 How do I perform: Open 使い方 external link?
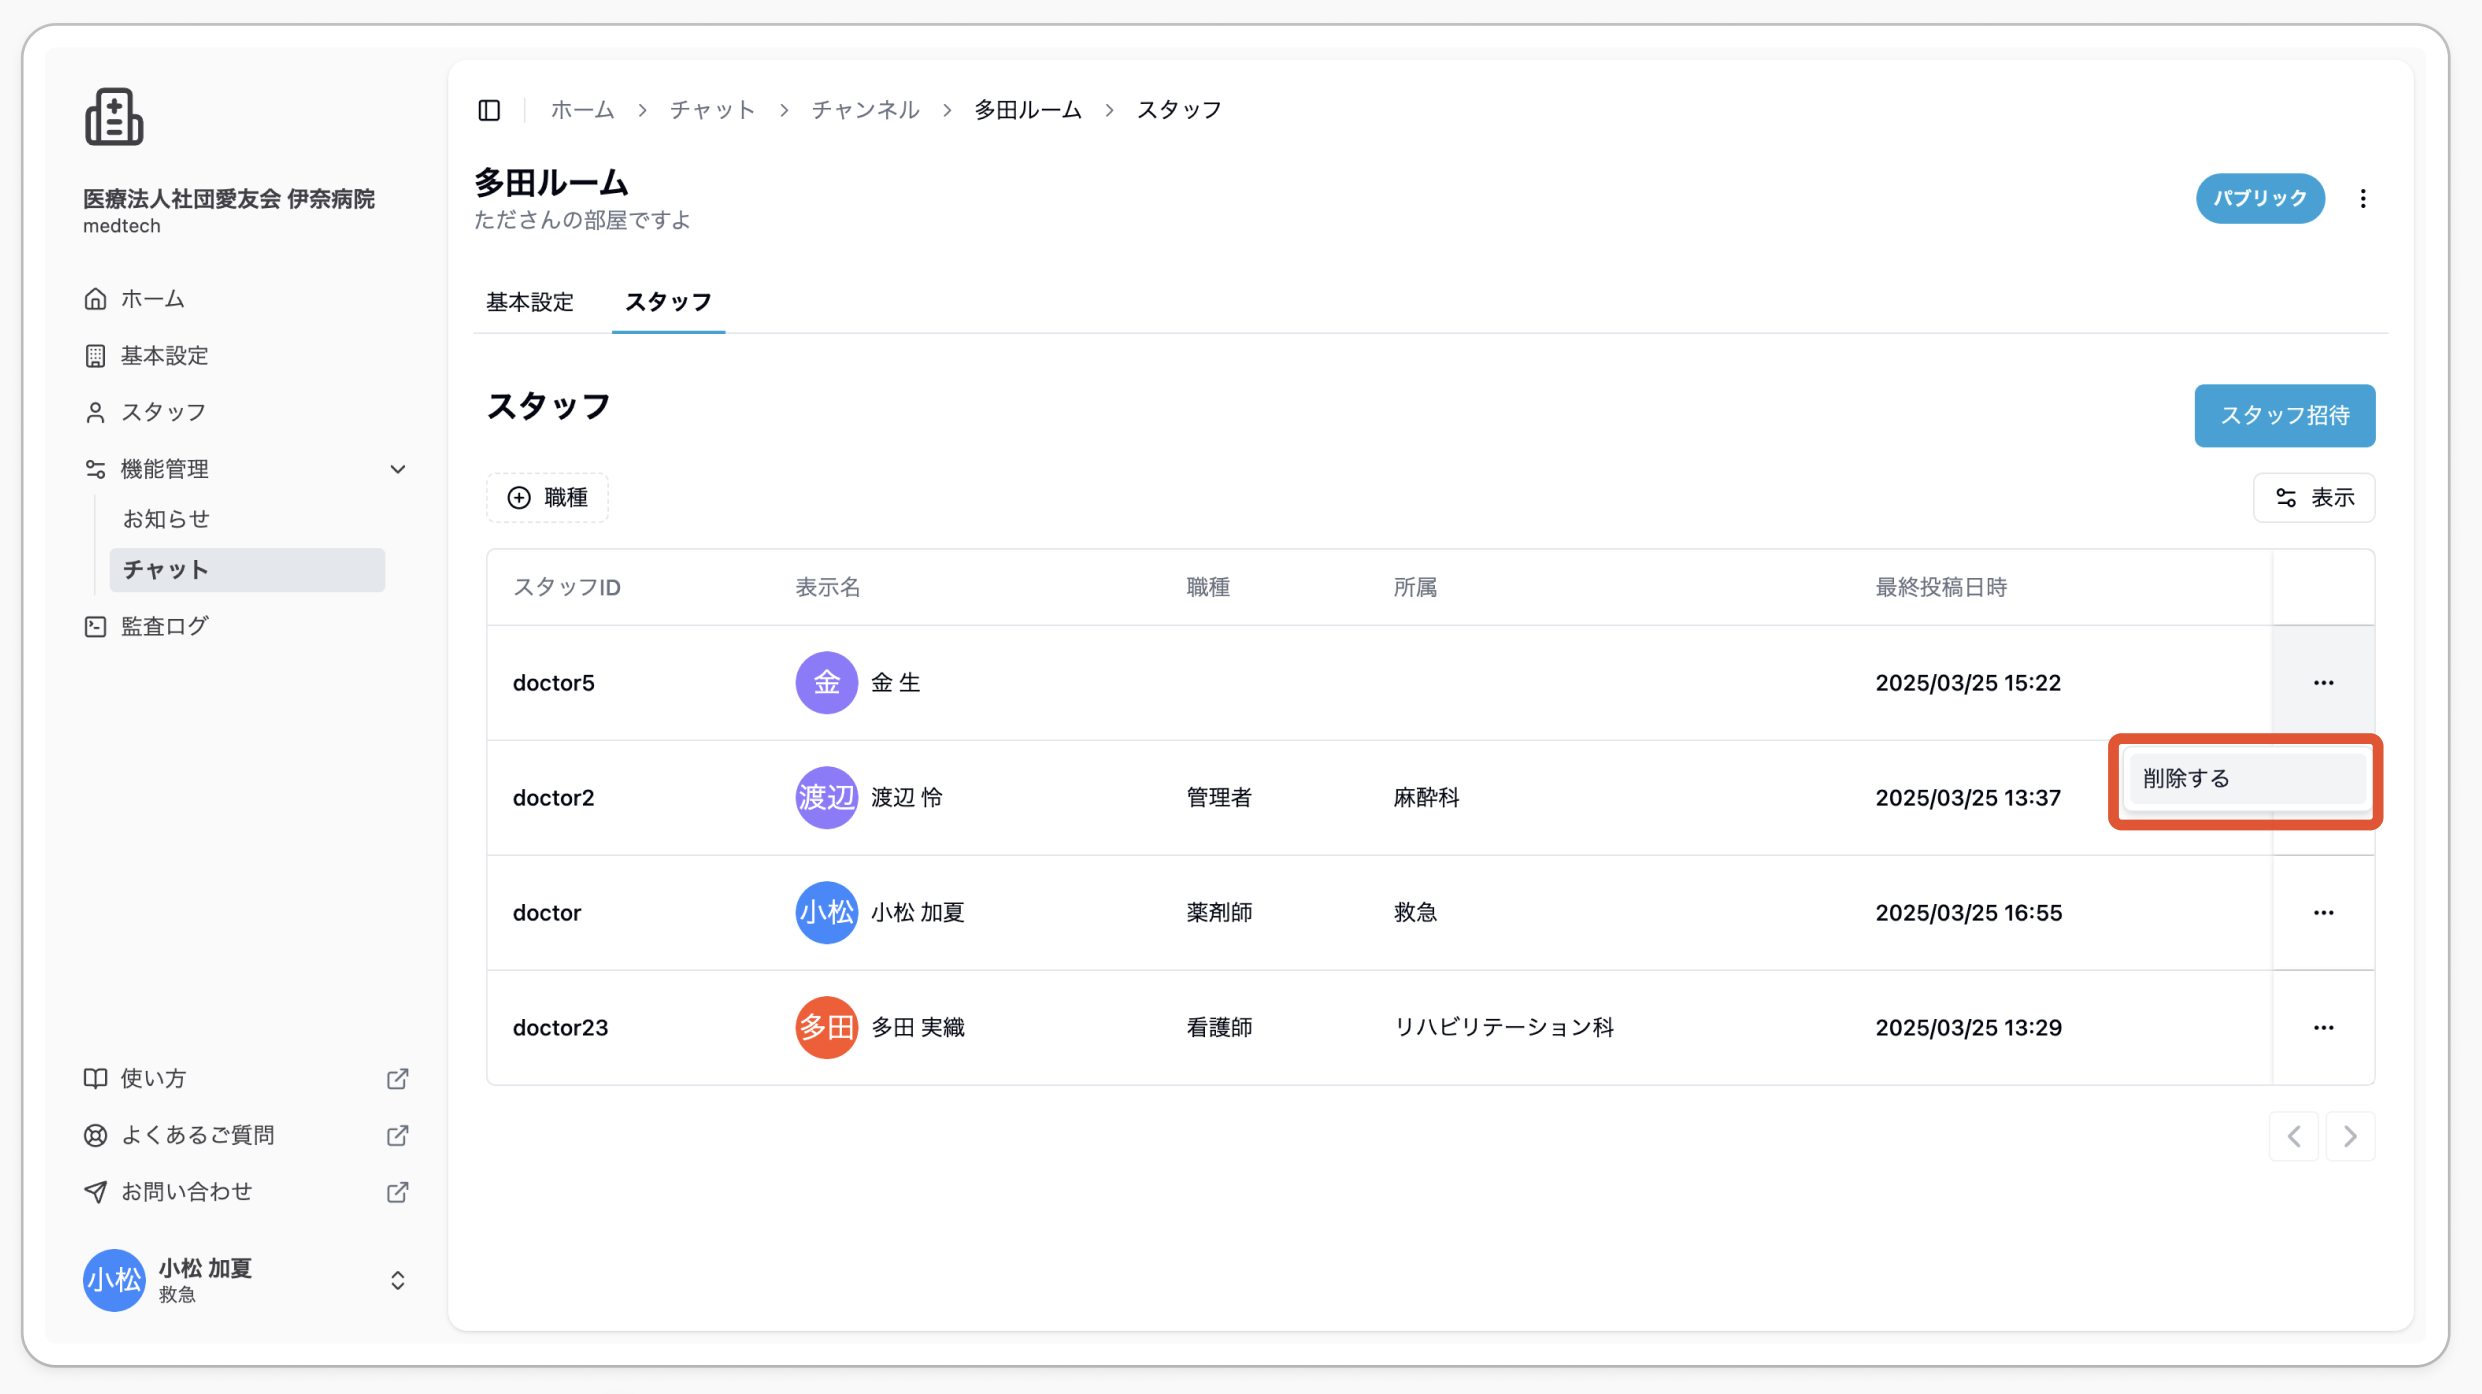pos(245,1078)
